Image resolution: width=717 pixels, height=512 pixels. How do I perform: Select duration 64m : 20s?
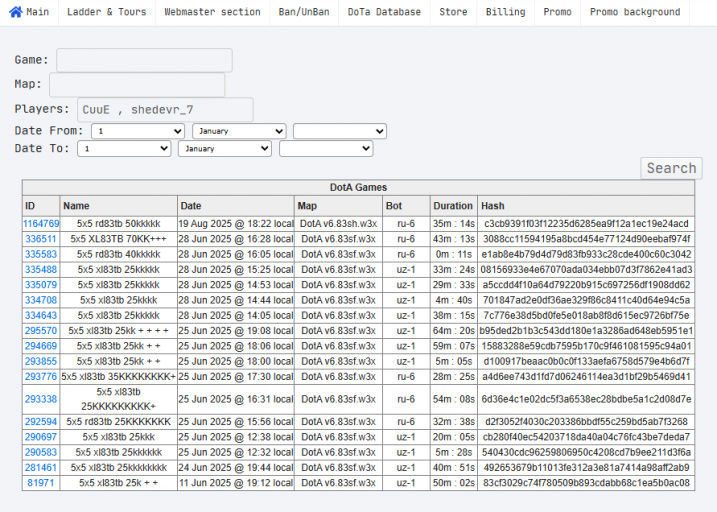454,331
